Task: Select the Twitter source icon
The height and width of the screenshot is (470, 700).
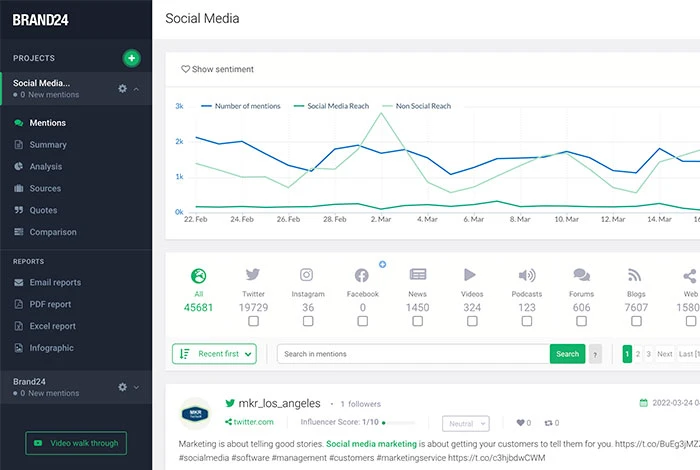Action: tap(253, 275)
